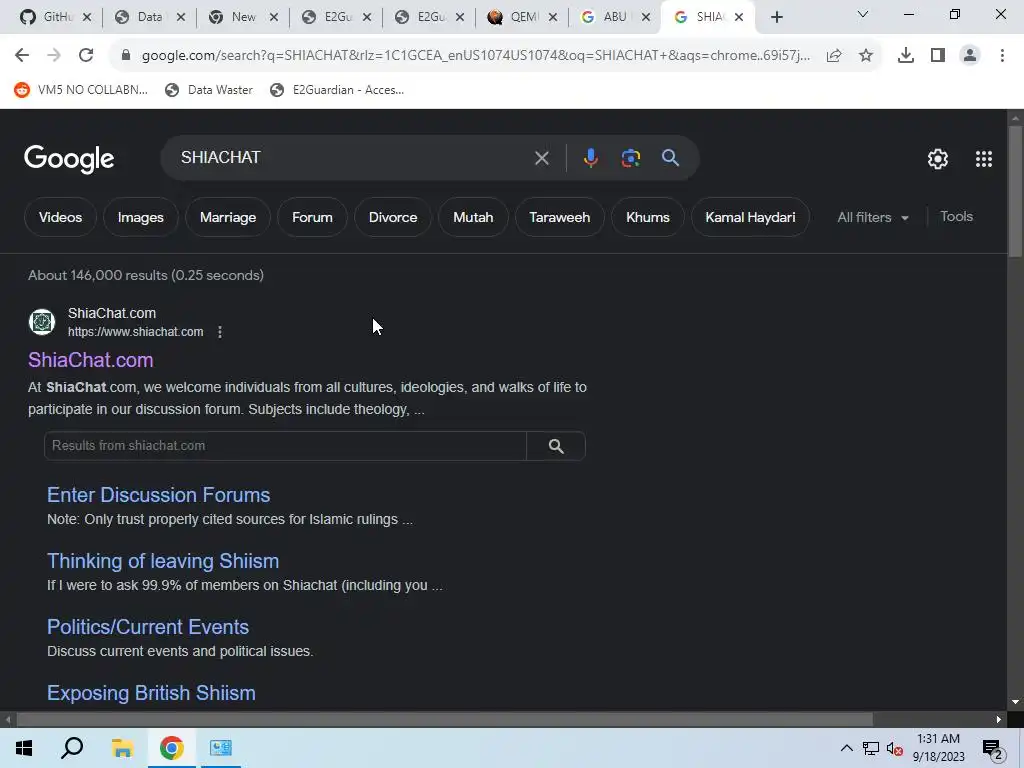Click the blue magnifier search button
Image resolution: width=1024 pixels, height=768 pixels.
click(670, 158)
